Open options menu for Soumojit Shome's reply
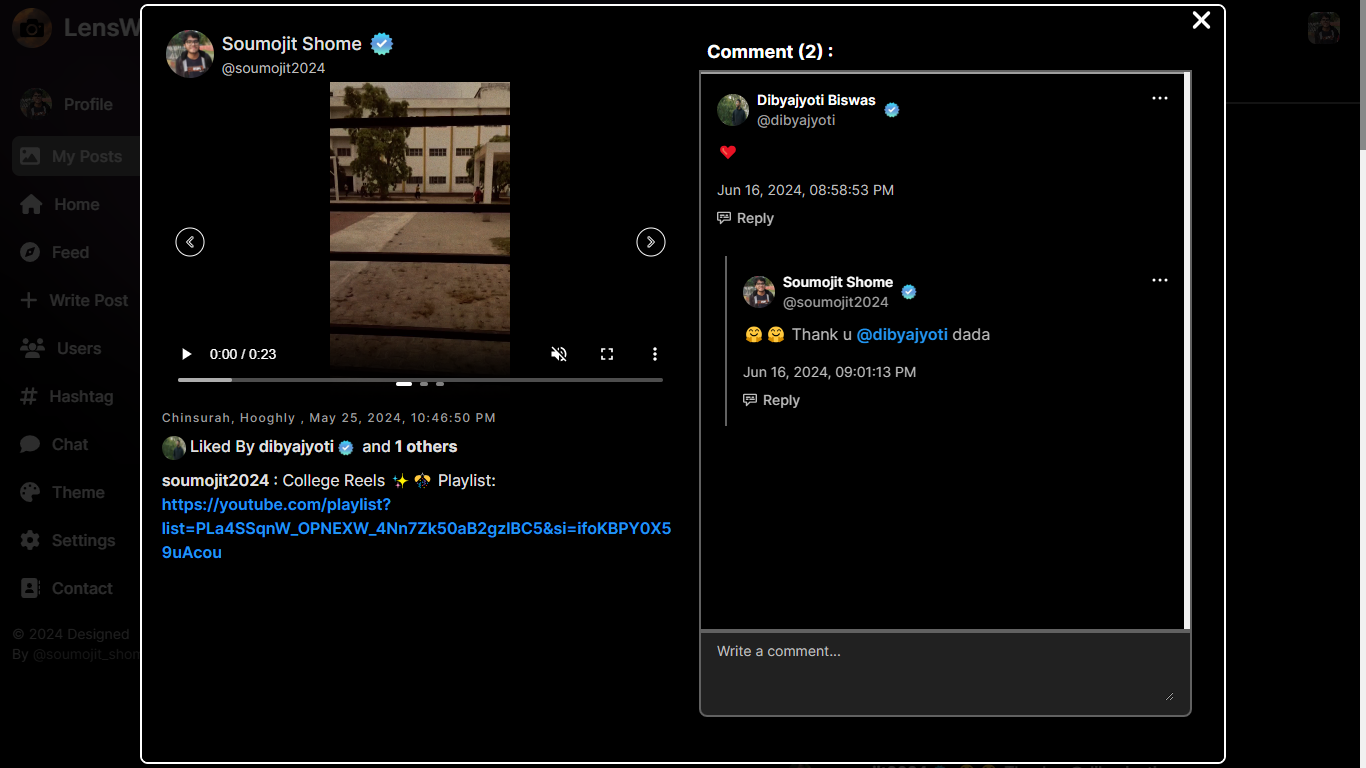The height and width of the screenshot is (768, 1366). (x=1160, y=280)
